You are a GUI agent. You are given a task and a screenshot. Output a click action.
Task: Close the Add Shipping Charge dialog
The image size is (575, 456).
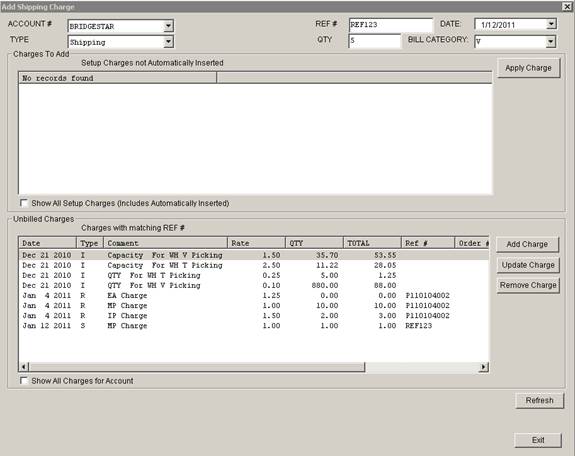pyautogui.click(x=567, y=6)
